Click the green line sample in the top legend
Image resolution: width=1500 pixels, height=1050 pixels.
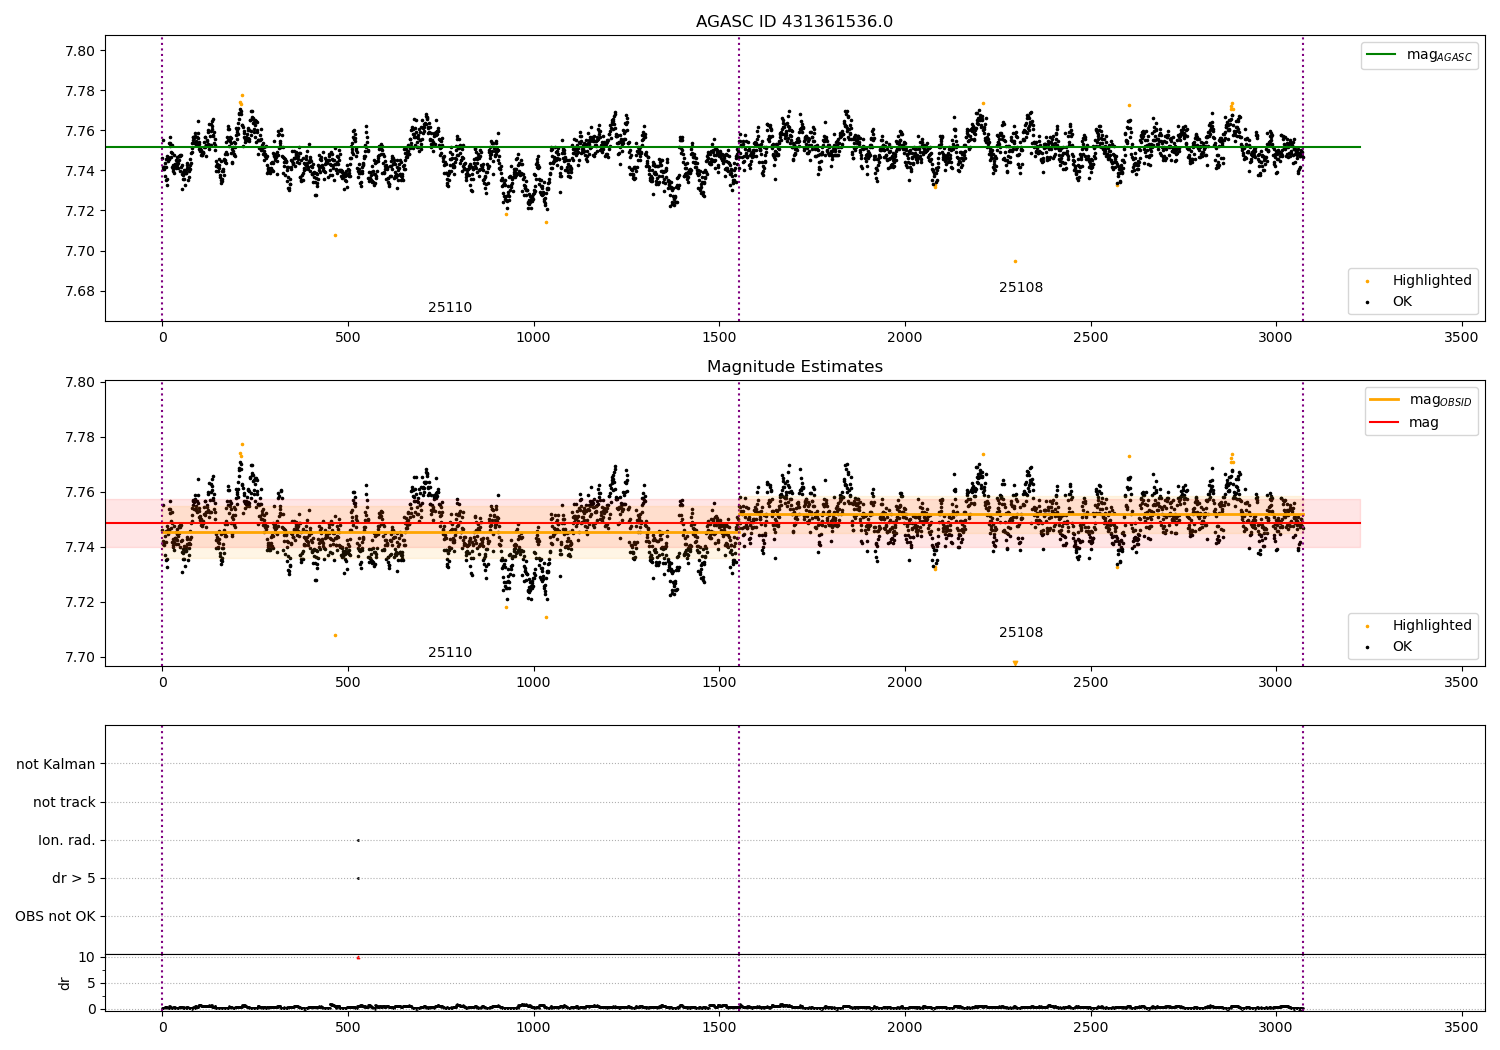[1382, 55]
